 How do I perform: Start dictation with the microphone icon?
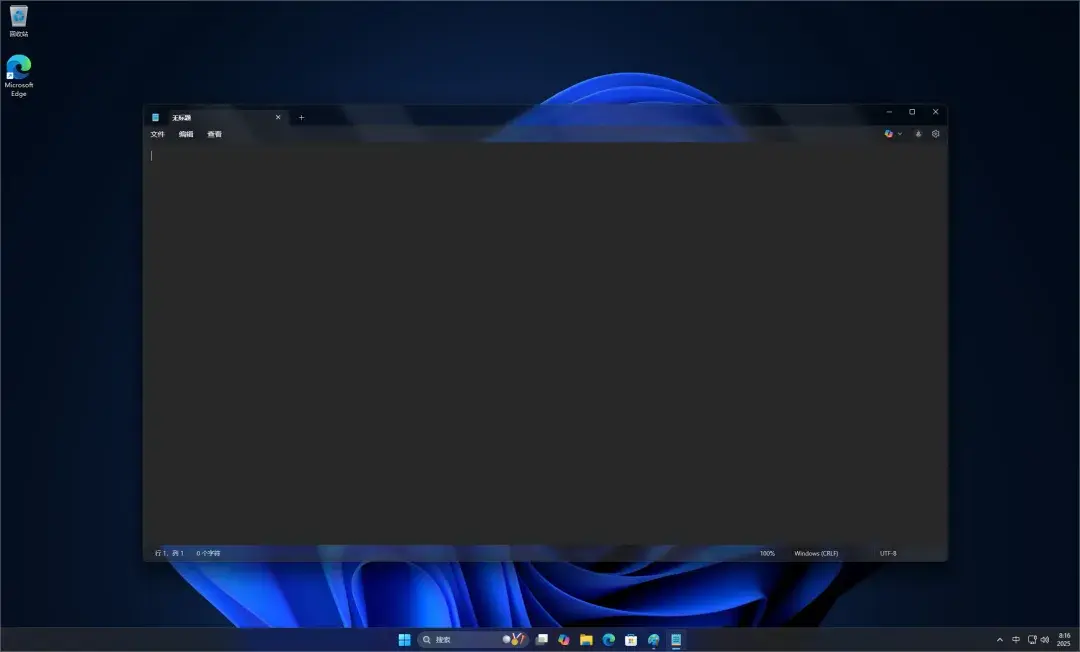(917, 133)
